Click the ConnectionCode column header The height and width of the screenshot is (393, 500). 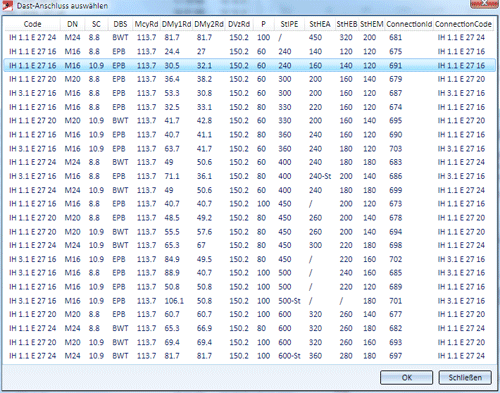click(463, 24)
